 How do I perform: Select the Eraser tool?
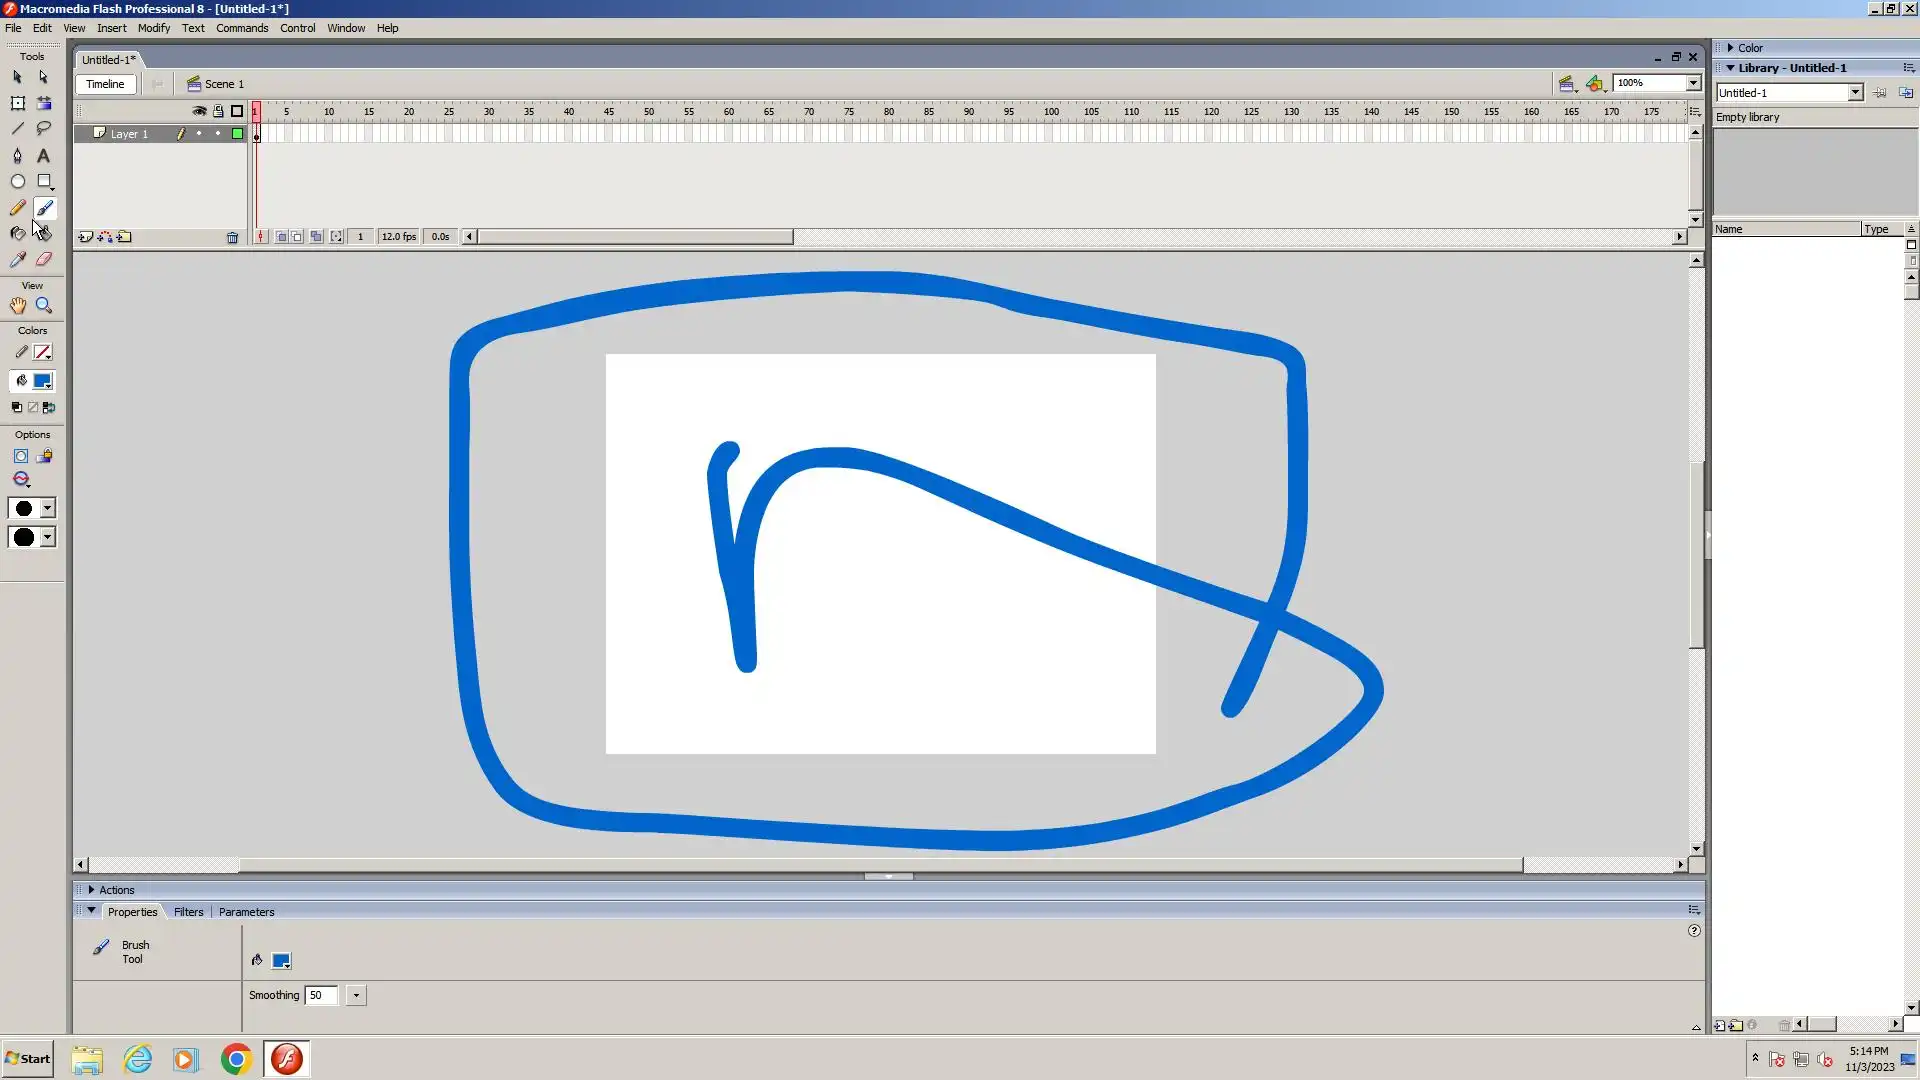(x=43, y=259)
